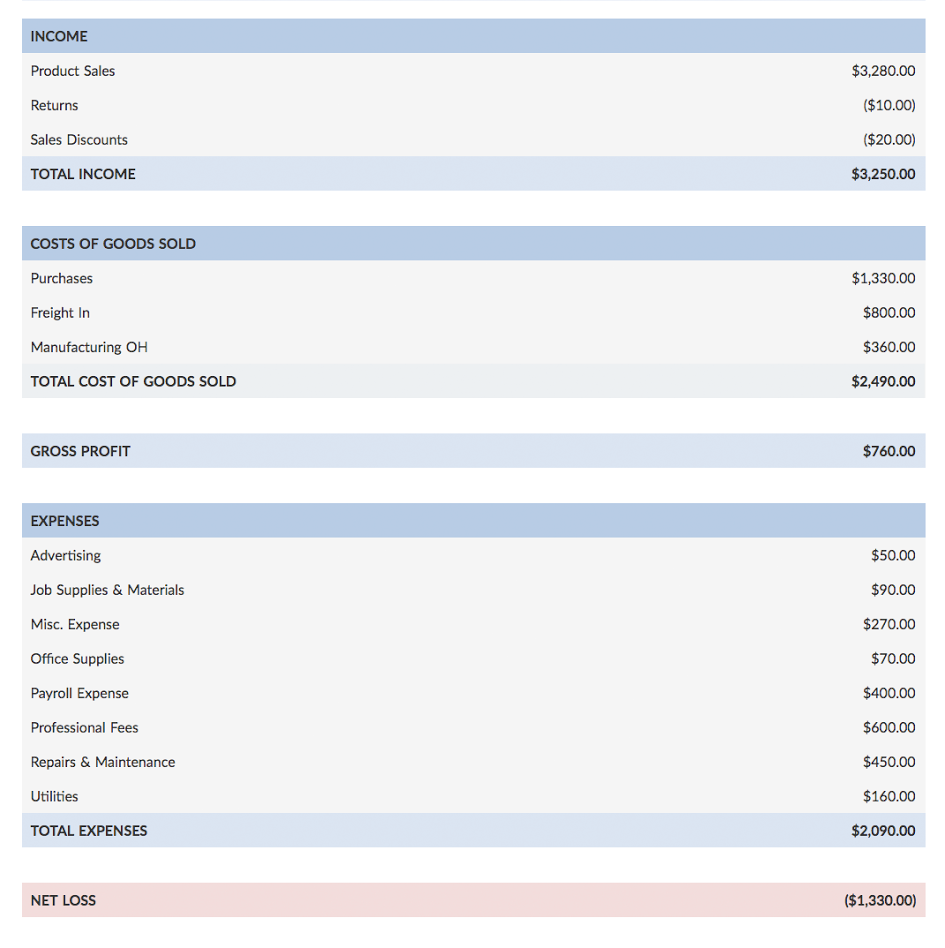Click the INCOME section header
945x948 pixels.
click(59, 37)
